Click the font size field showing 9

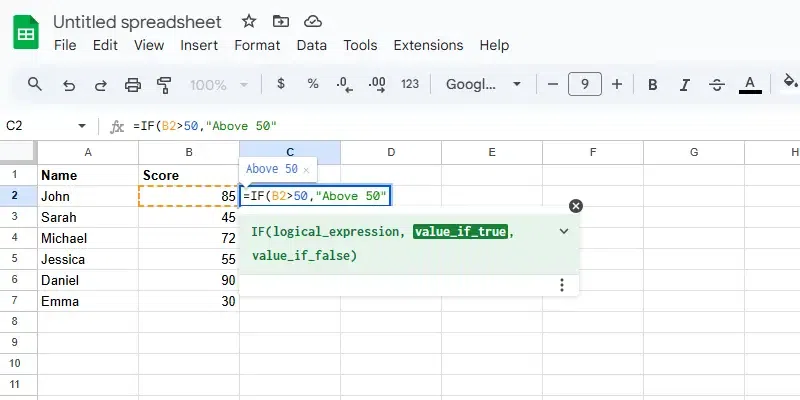(585, 84)
